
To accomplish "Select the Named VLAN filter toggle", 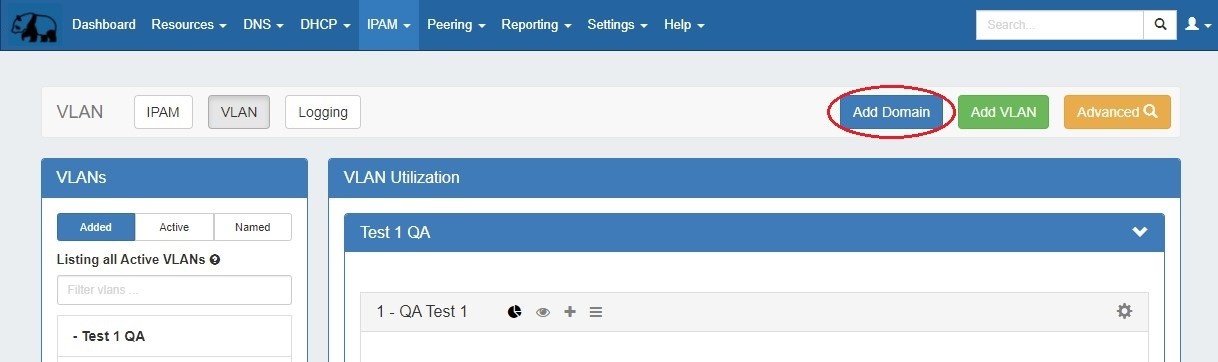I will click(x=252, y=227).
